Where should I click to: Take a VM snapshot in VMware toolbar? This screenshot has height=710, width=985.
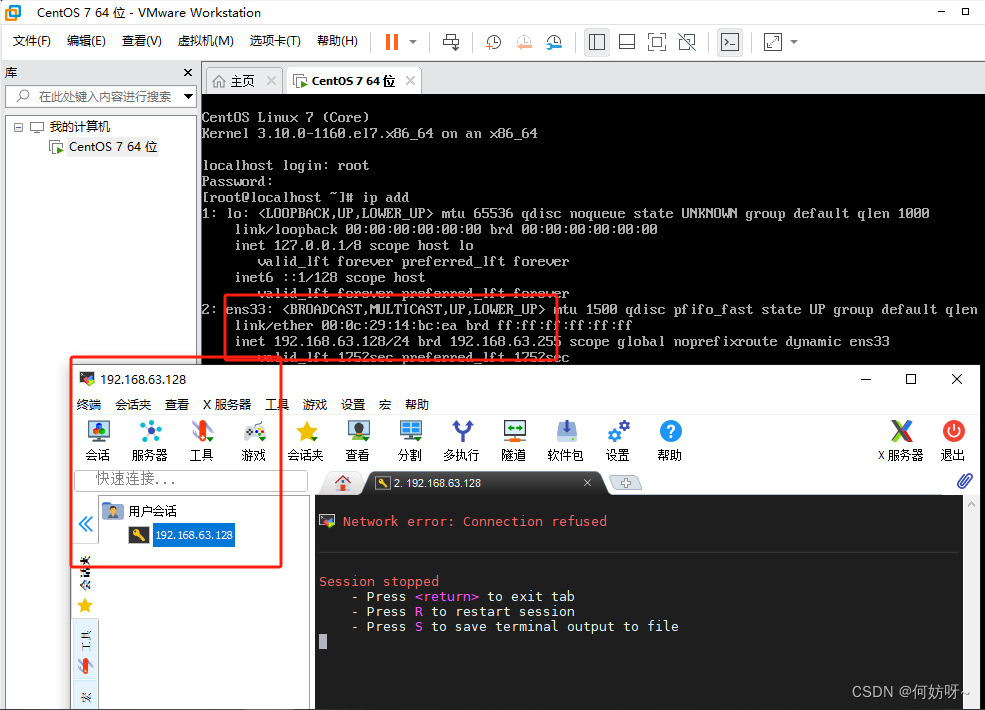coord(492,42)
